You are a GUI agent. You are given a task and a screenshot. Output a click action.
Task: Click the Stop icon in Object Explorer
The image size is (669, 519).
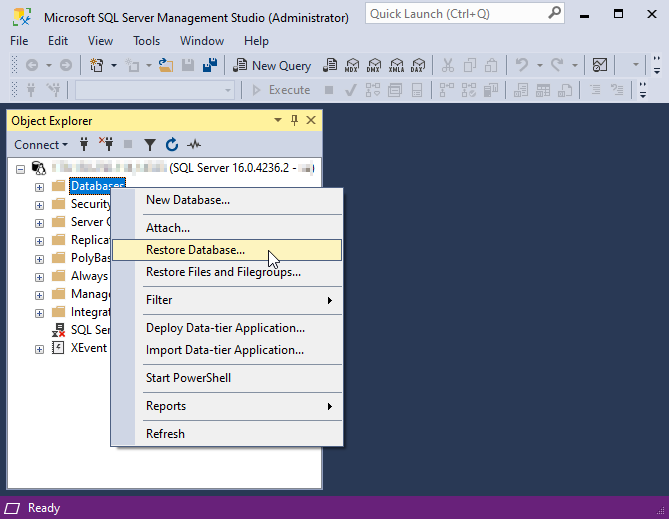(x=128, y=145)
